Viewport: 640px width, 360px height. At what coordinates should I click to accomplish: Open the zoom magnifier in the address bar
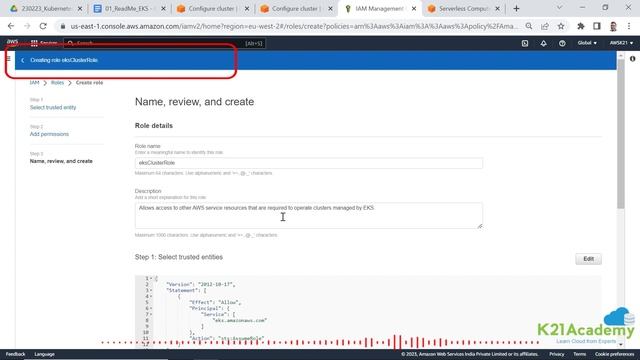529,26
